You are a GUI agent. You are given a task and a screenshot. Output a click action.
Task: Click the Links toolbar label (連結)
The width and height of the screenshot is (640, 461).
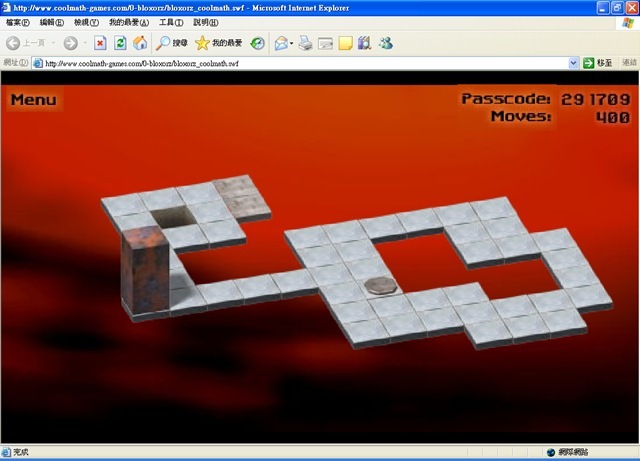point(629,63)
